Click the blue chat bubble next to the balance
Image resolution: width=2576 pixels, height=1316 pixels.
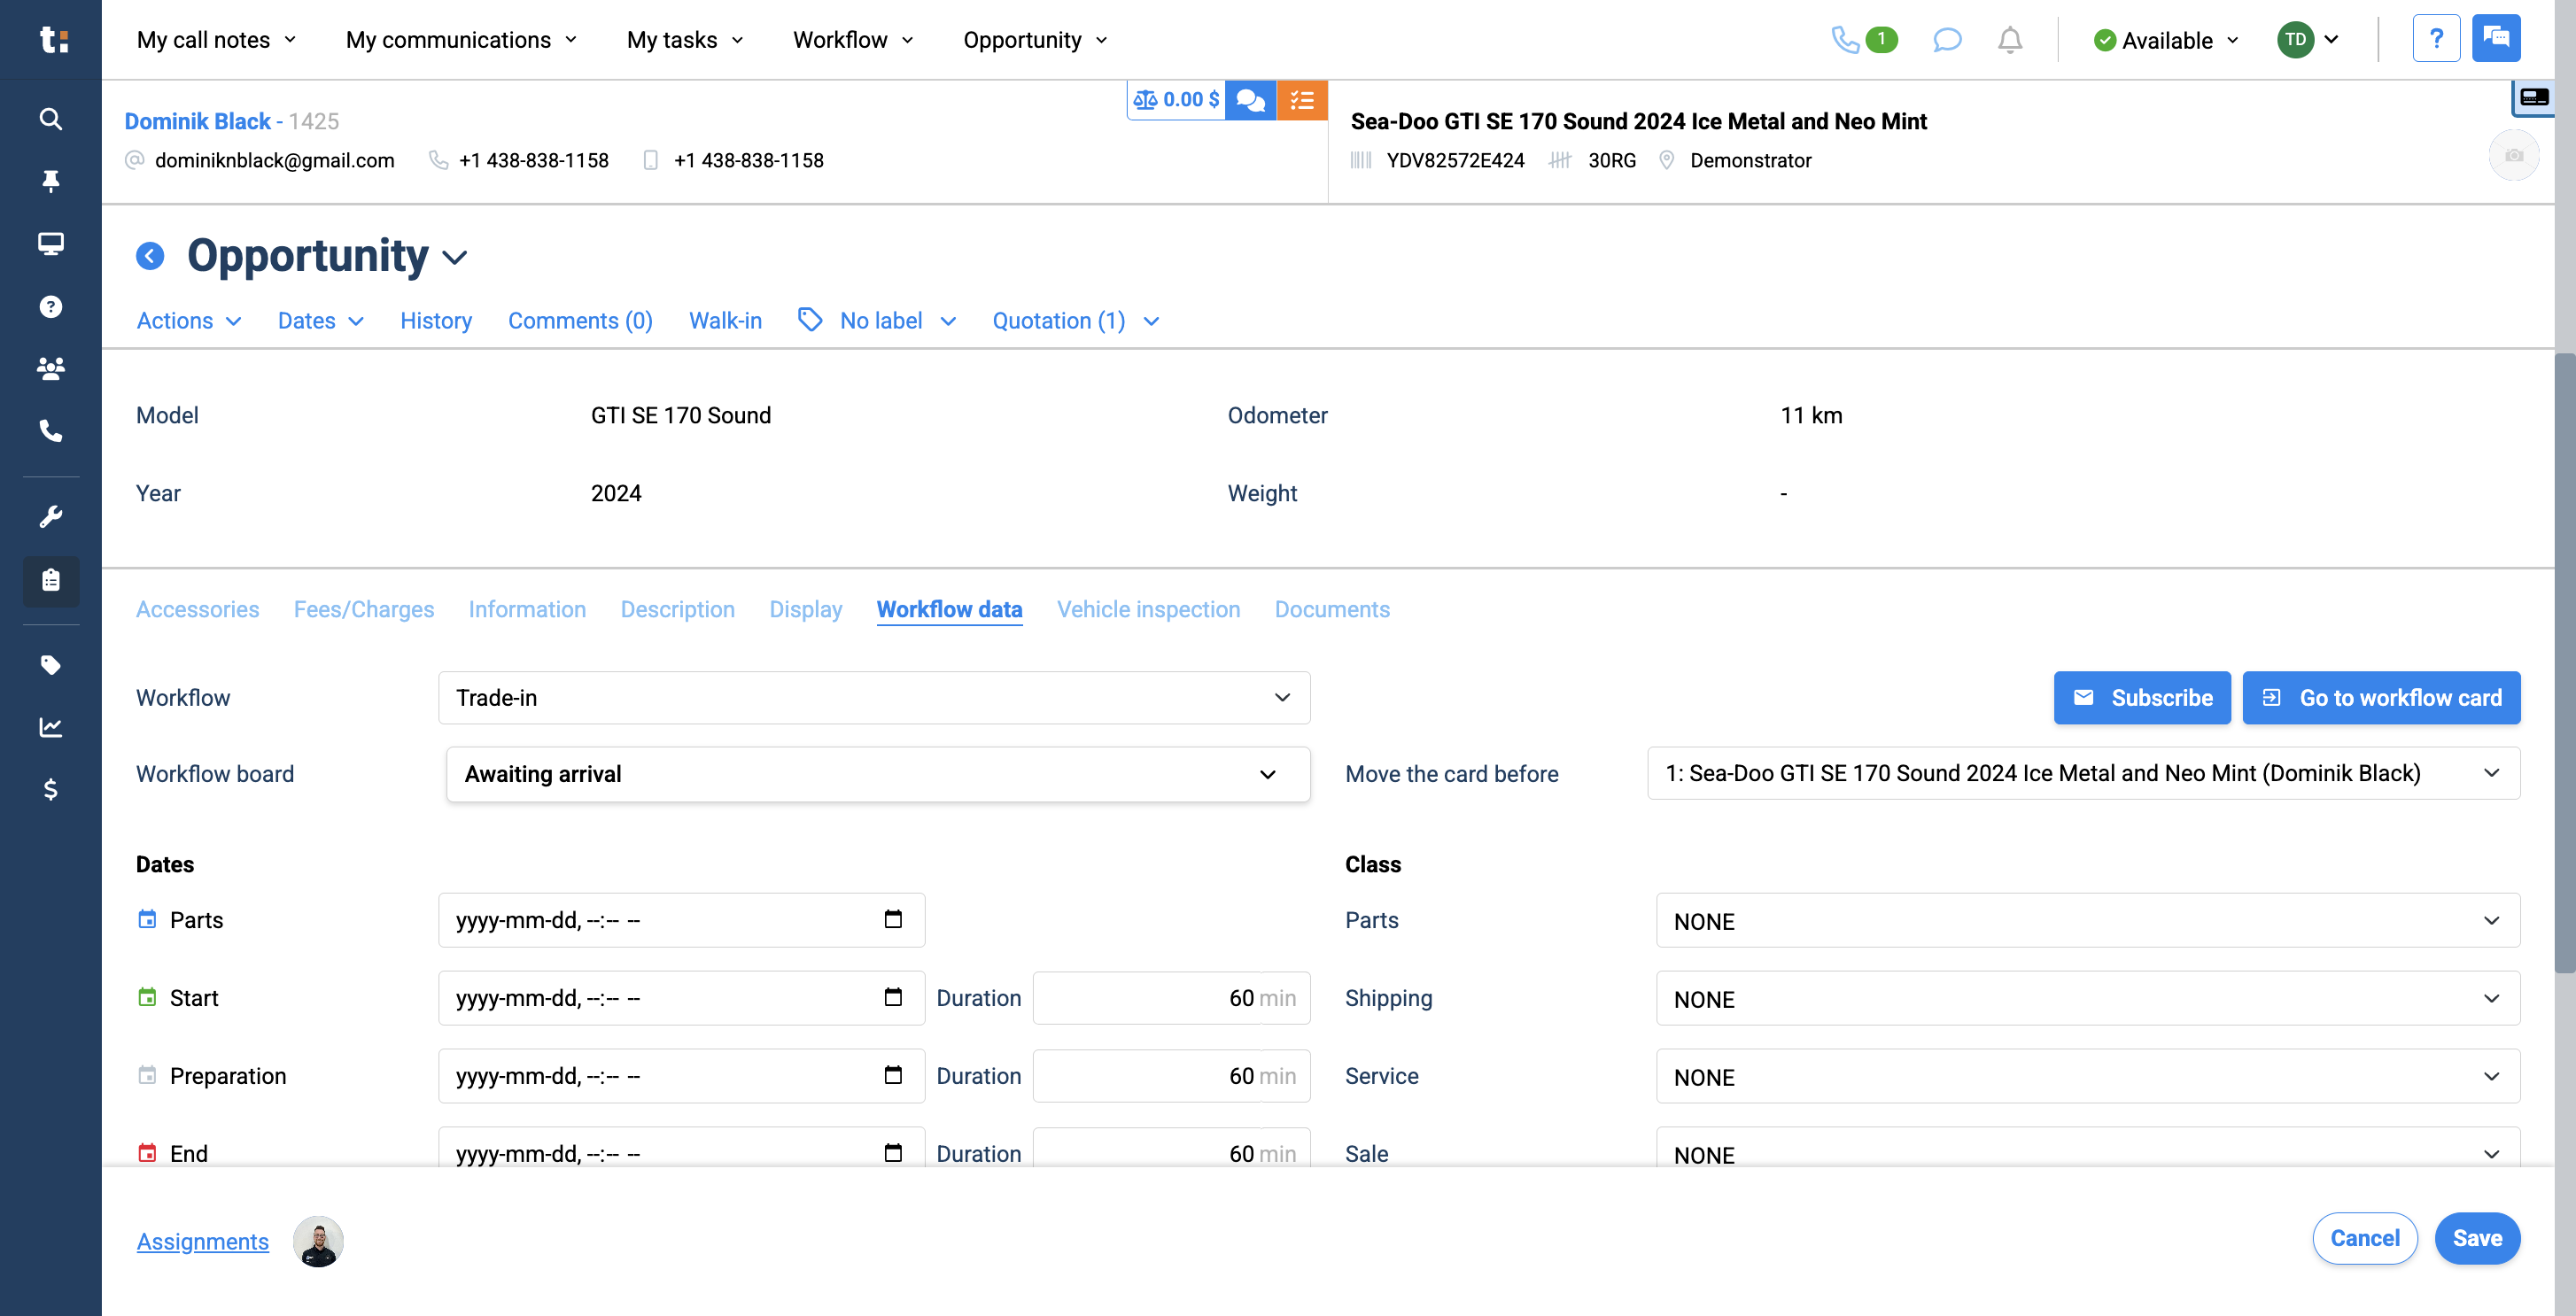pyautogui.click(x=1250, y=99)
